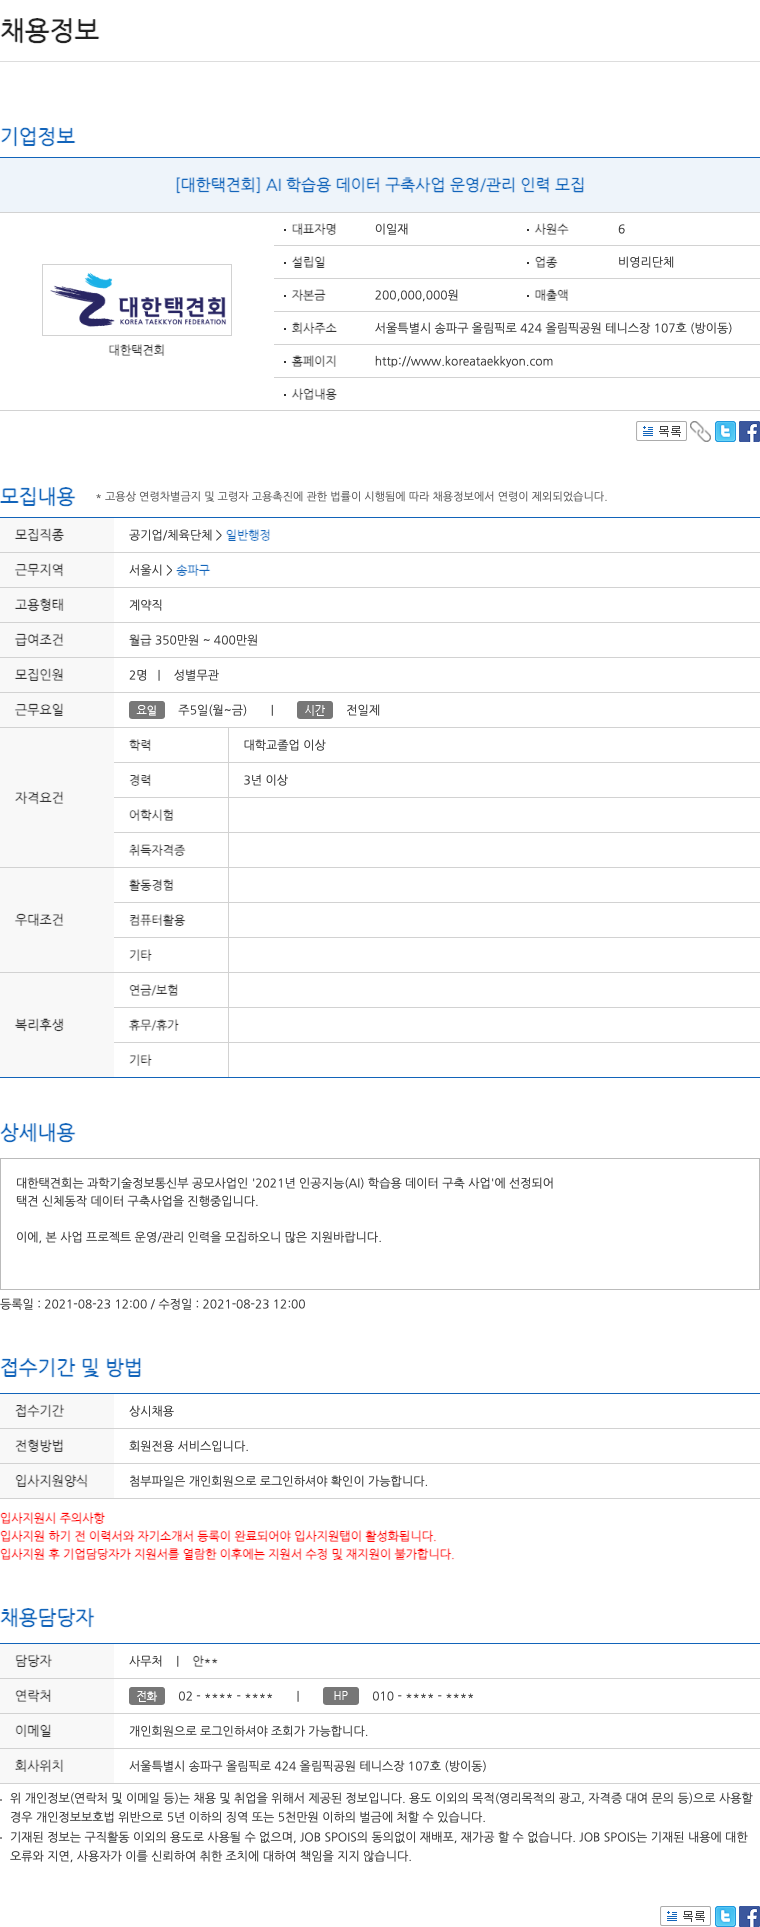Click the 우대조건 row header

[x=57, y=920]
